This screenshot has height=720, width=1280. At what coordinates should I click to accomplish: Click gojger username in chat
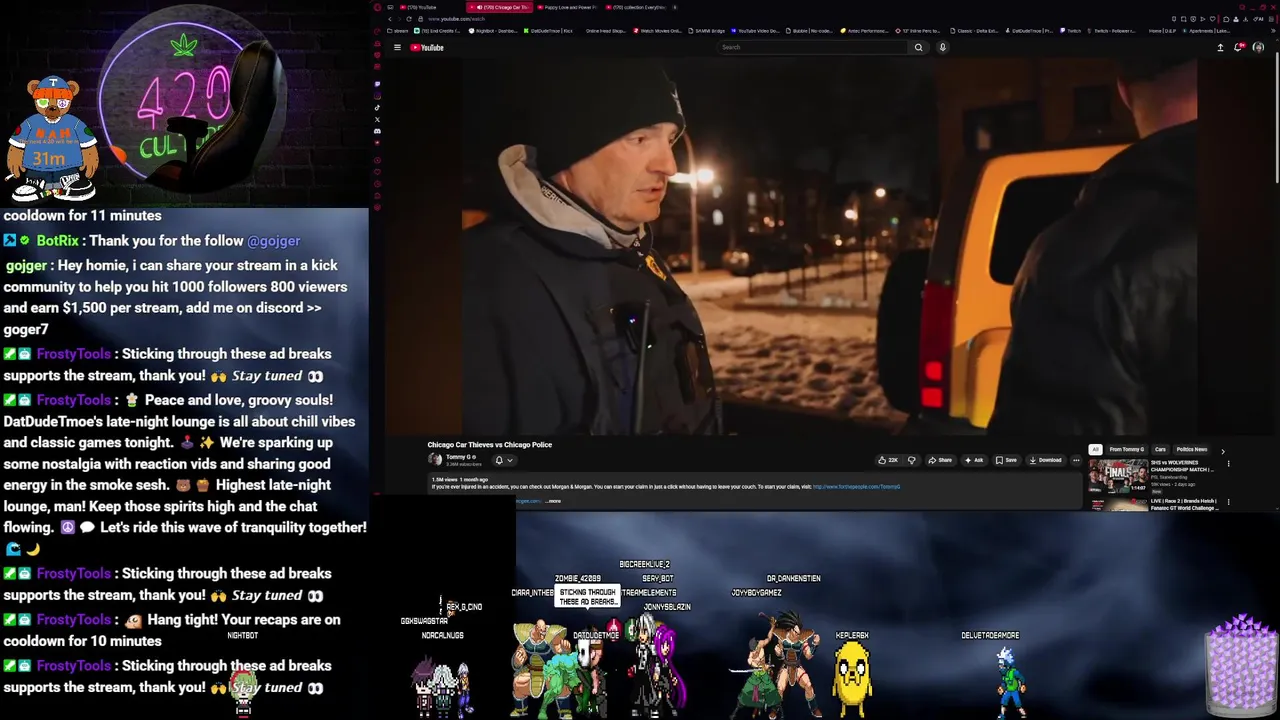coord(26,266)
